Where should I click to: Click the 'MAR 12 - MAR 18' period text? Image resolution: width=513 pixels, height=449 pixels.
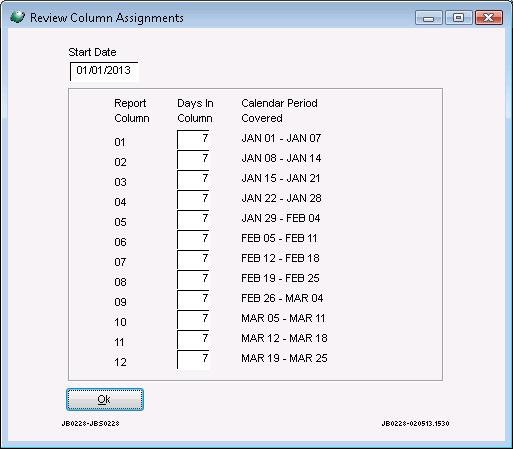(284, 338)
